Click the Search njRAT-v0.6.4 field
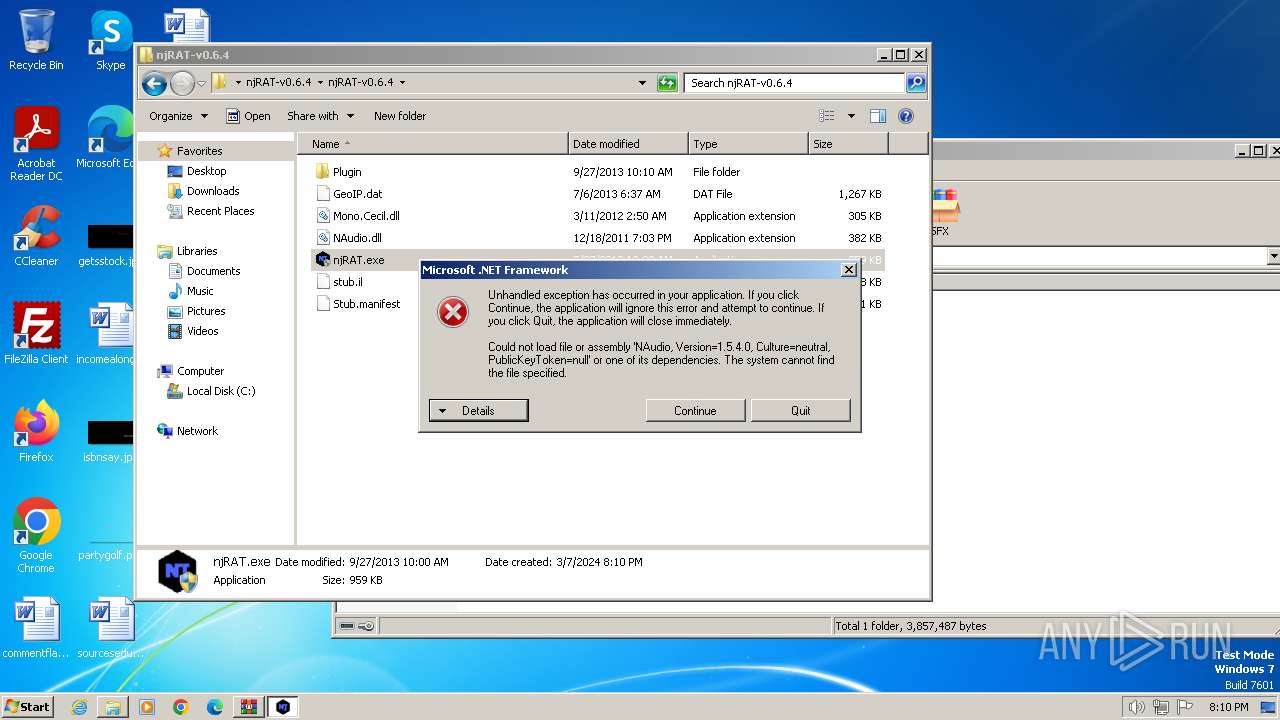1280x720 pixels. (x=795, y=83)
